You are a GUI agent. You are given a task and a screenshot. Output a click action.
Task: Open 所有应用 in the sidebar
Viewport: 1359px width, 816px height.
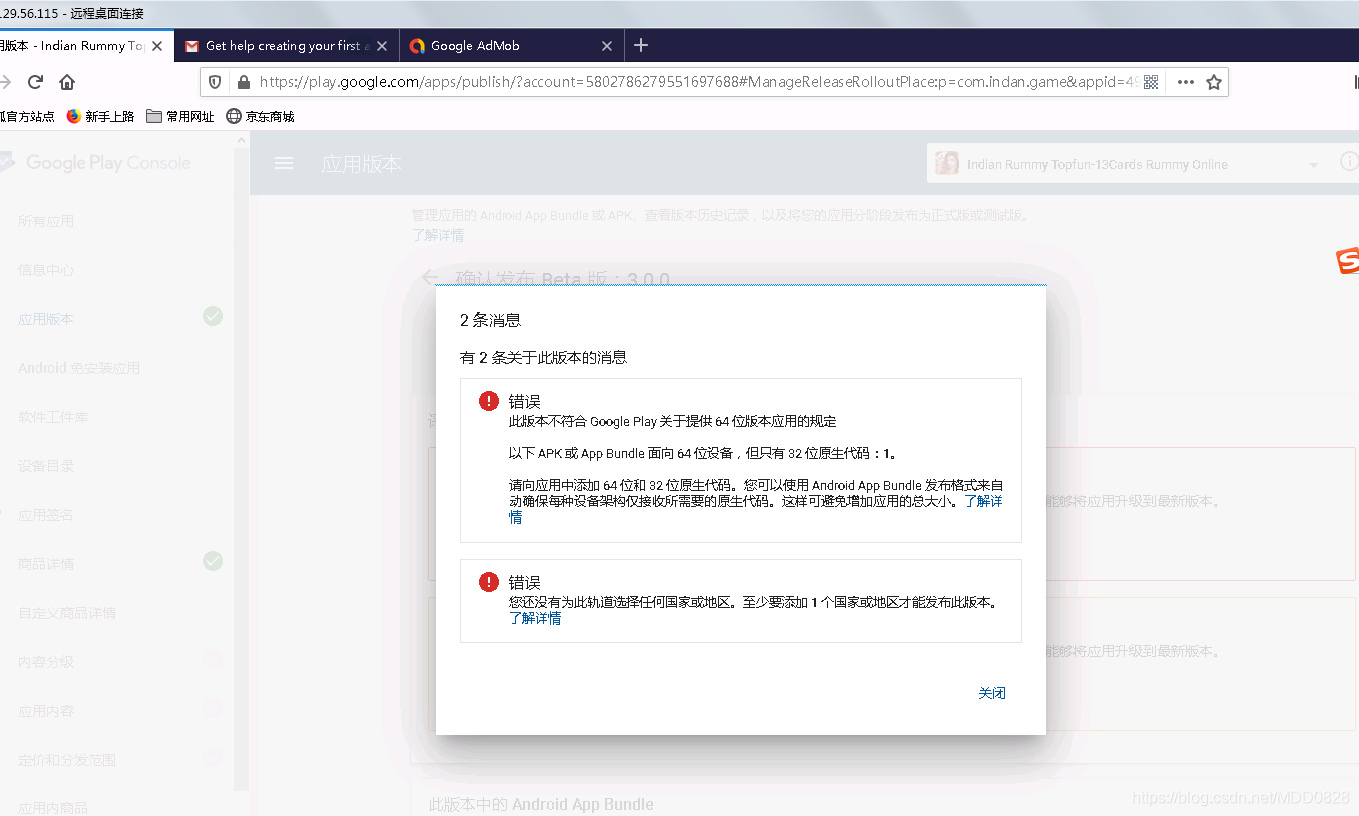pos(46,221)
